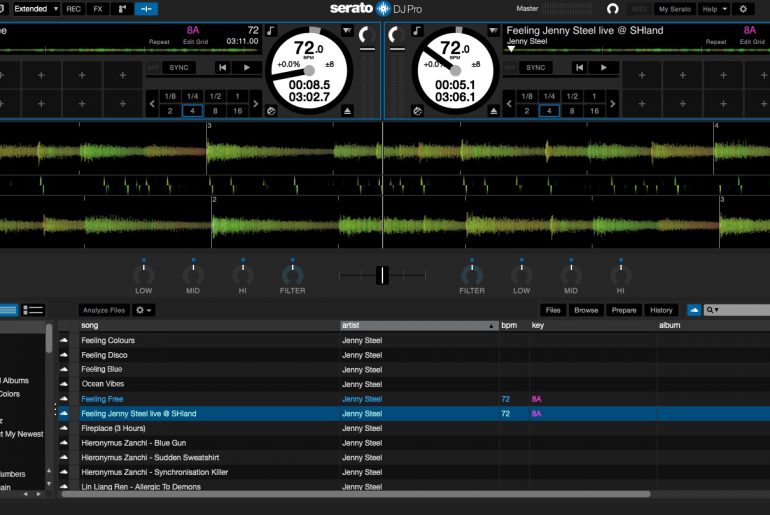Screen dimensions: 770x515
Task: Open settings with the gear icon at top
Action: (743, 9)
